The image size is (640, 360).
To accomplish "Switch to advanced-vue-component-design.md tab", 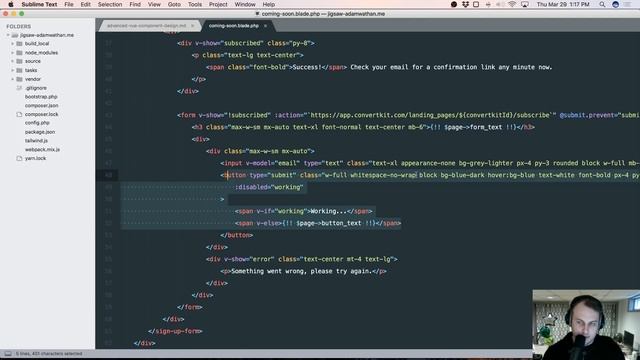I will tap(146, 26).
